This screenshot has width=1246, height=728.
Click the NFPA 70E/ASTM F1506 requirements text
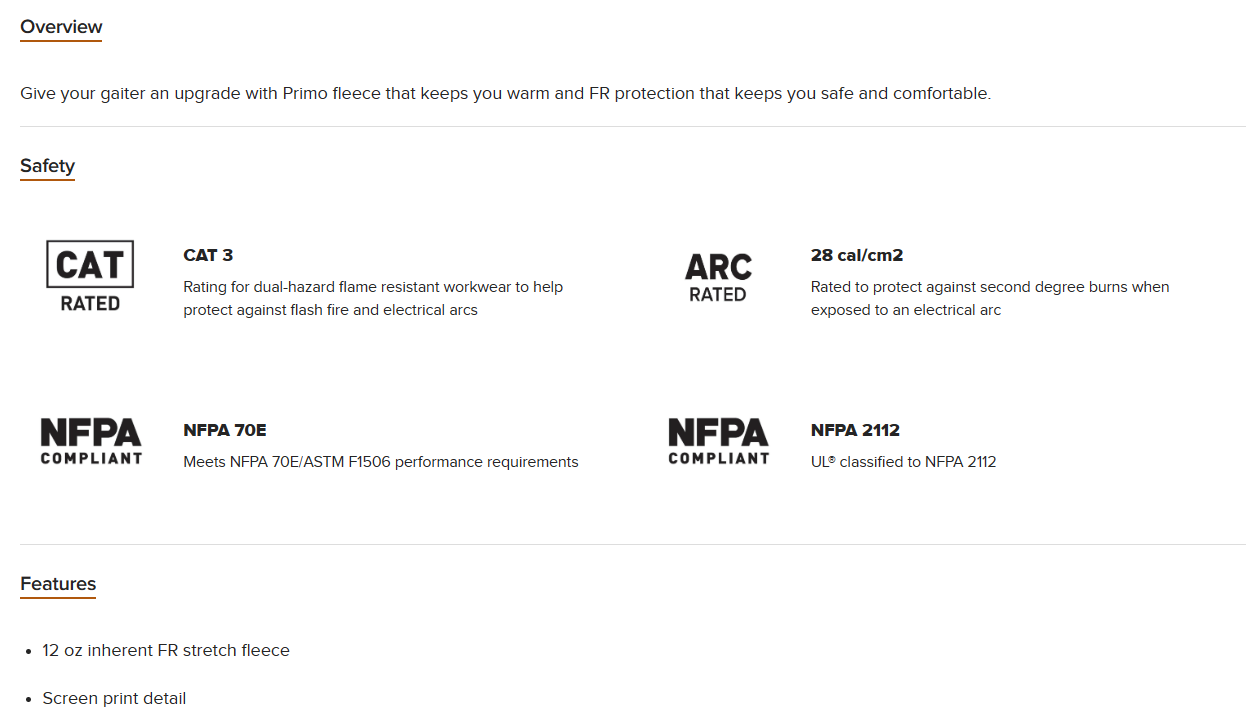(x=380, y=462)
